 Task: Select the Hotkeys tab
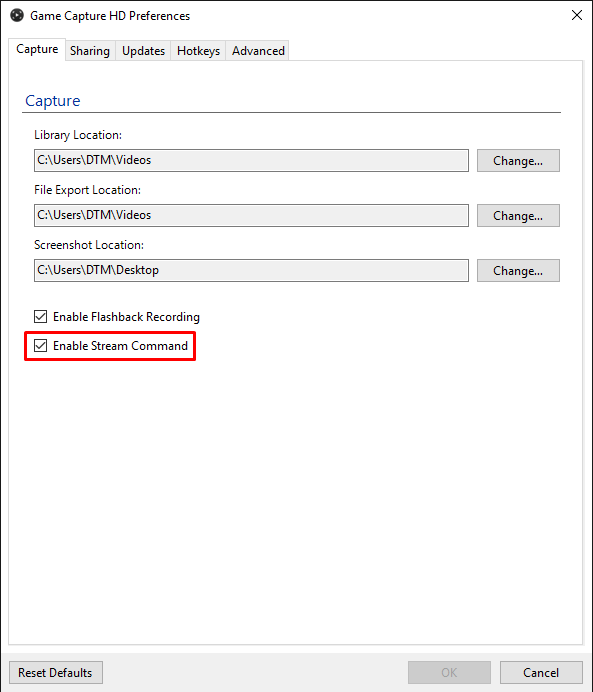(198, 51)
